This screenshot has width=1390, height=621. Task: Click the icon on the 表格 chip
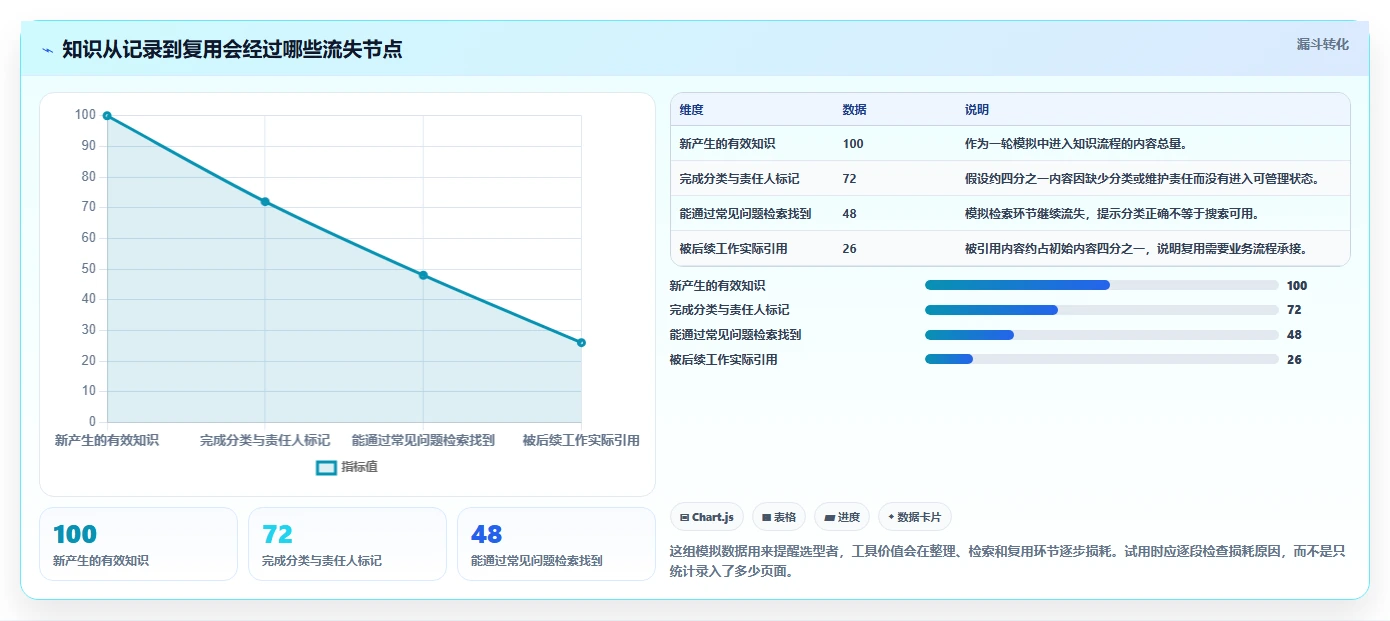(766, 517)
